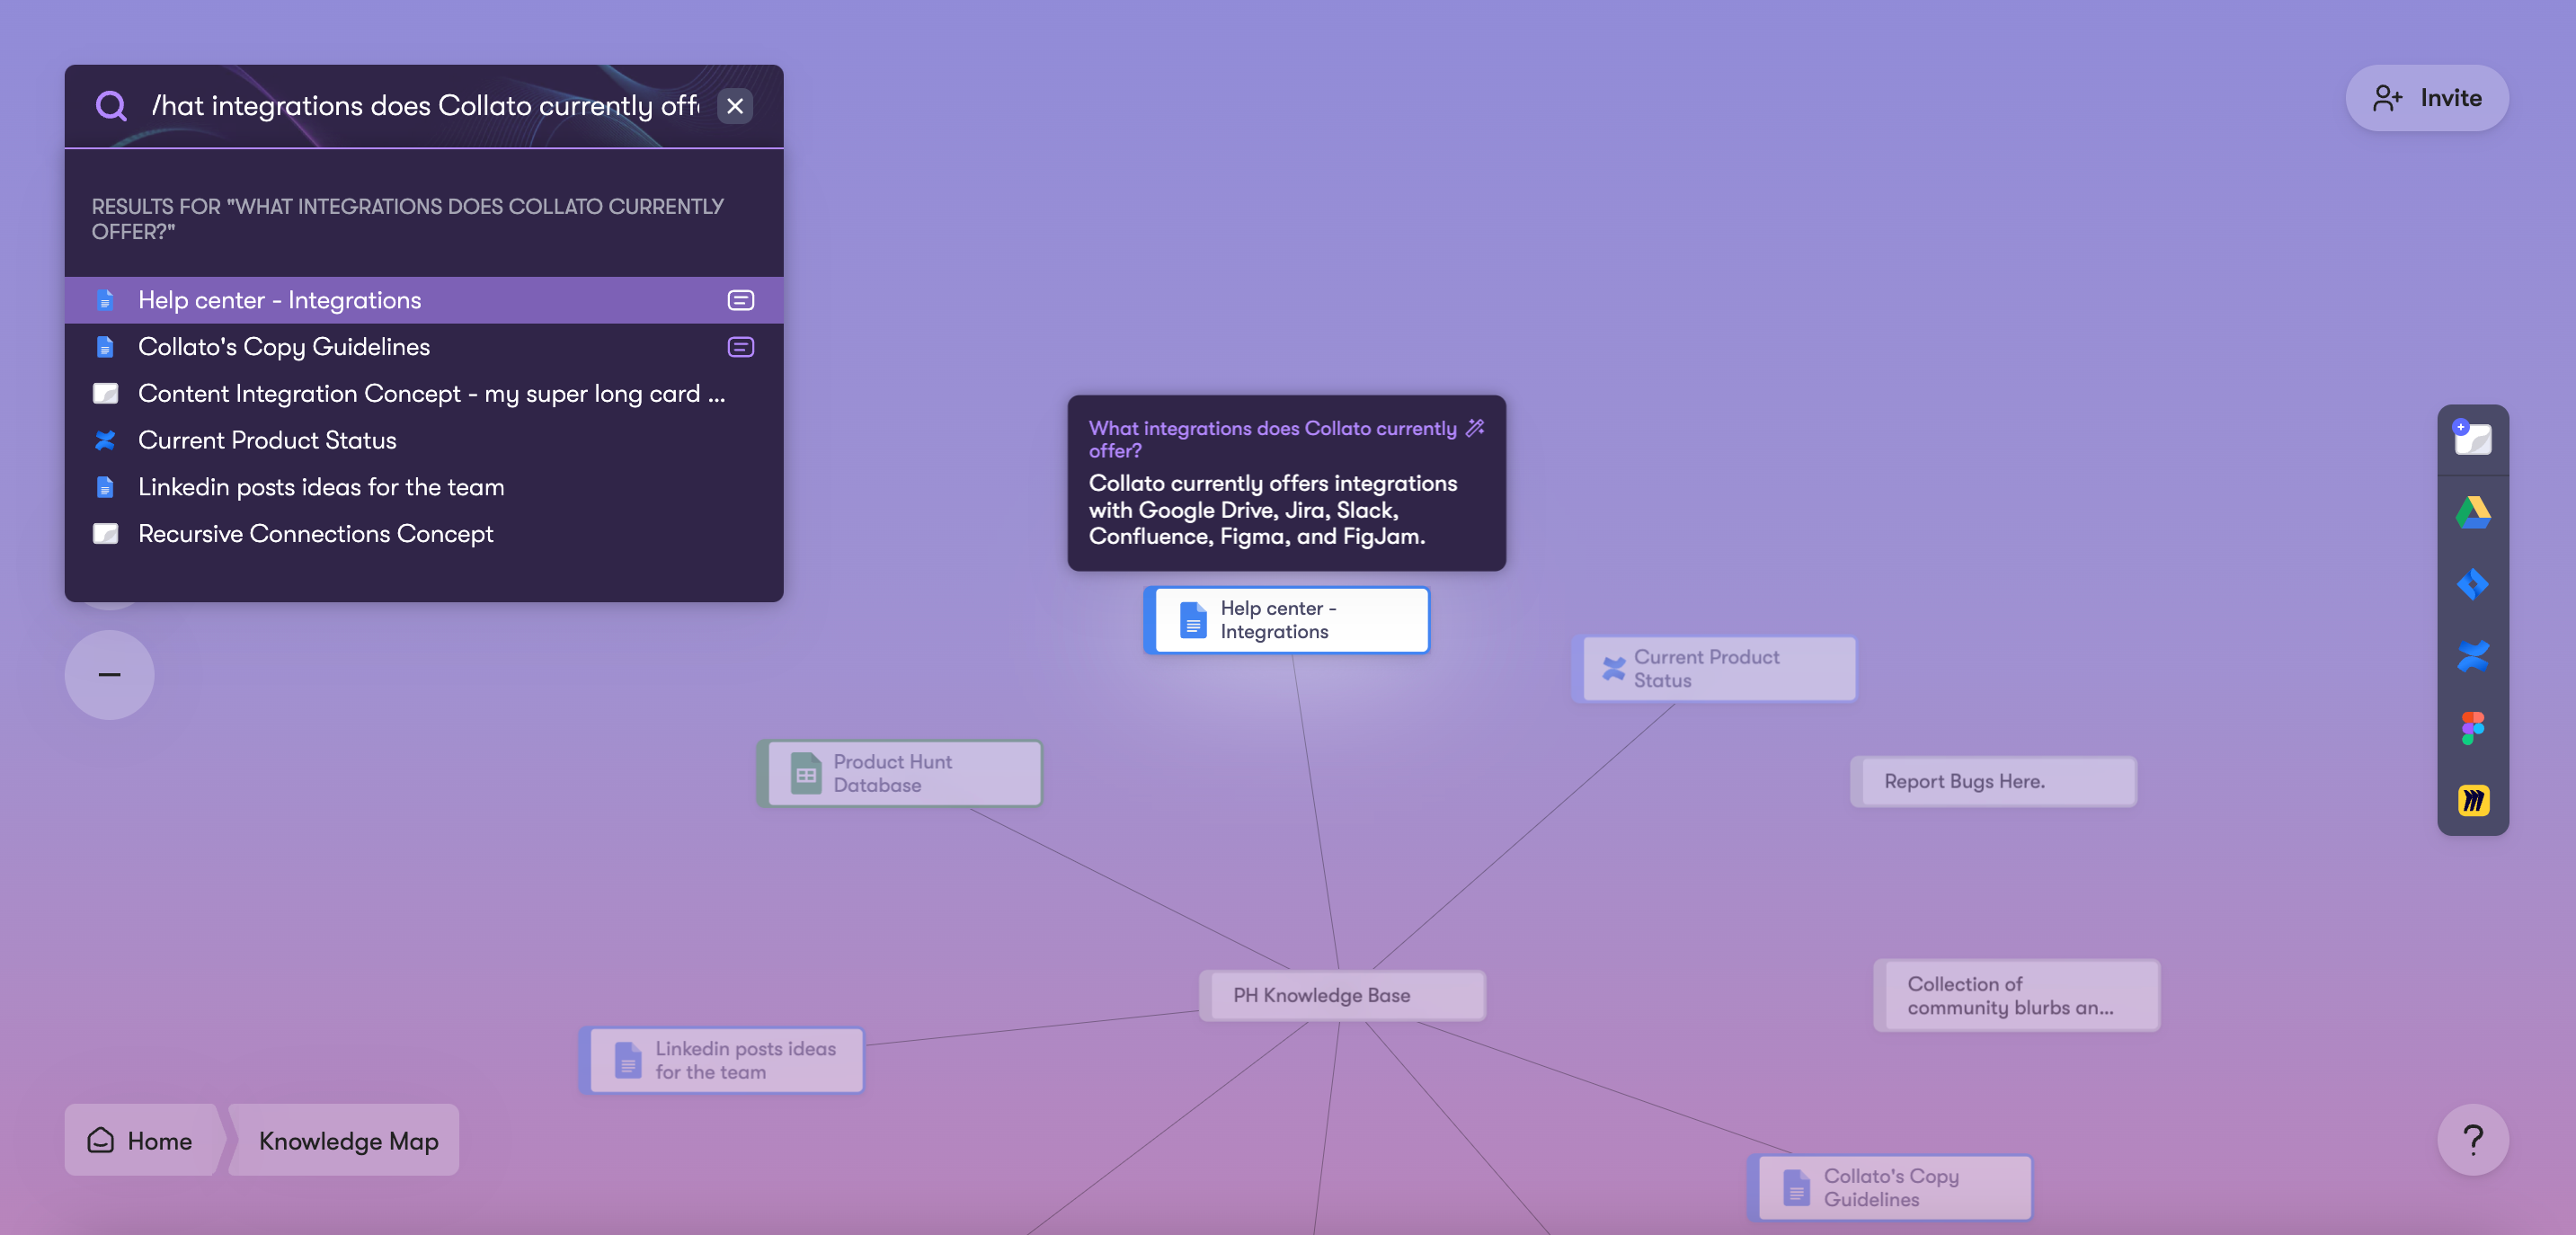Click the Jira integration icon

2472,584
